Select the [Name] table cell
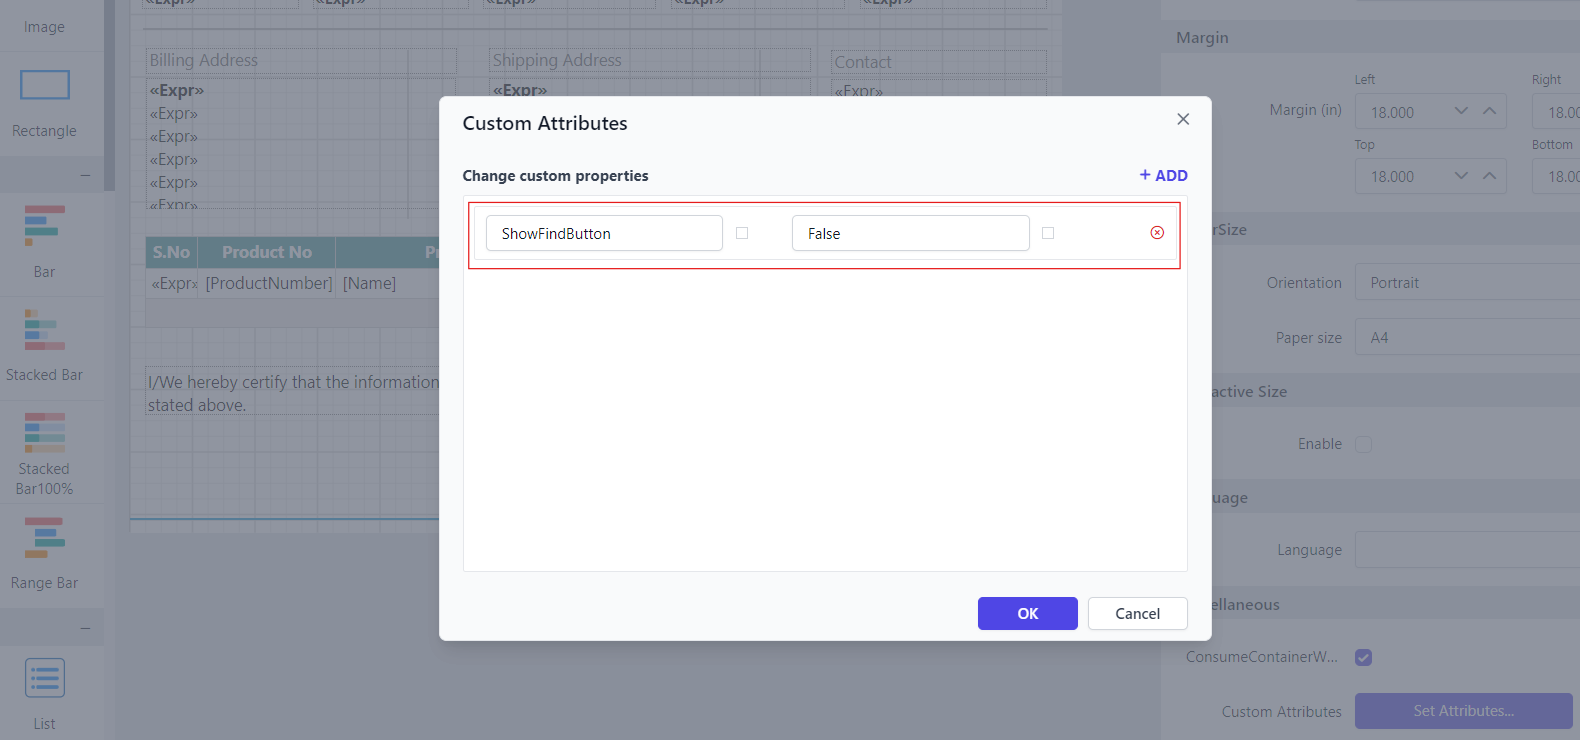This screenshot has height=740, width=1580. pyautogui.click(x=388, y=283)
